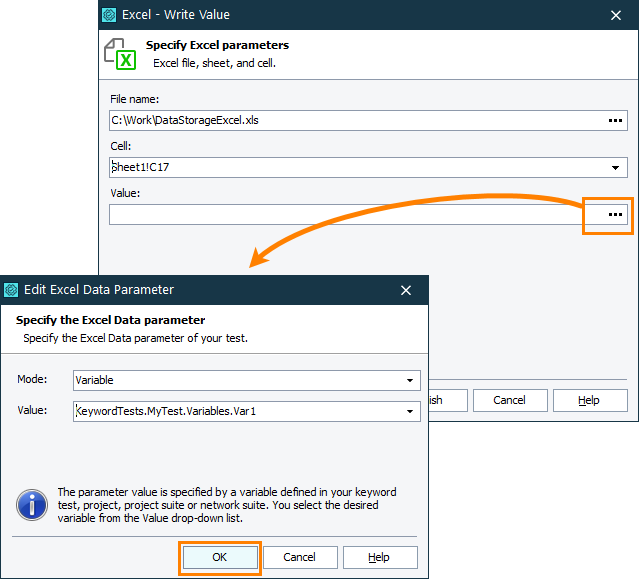
Task: Click the partly hidden Finish button in Write Value
Action: pos(448,401)
